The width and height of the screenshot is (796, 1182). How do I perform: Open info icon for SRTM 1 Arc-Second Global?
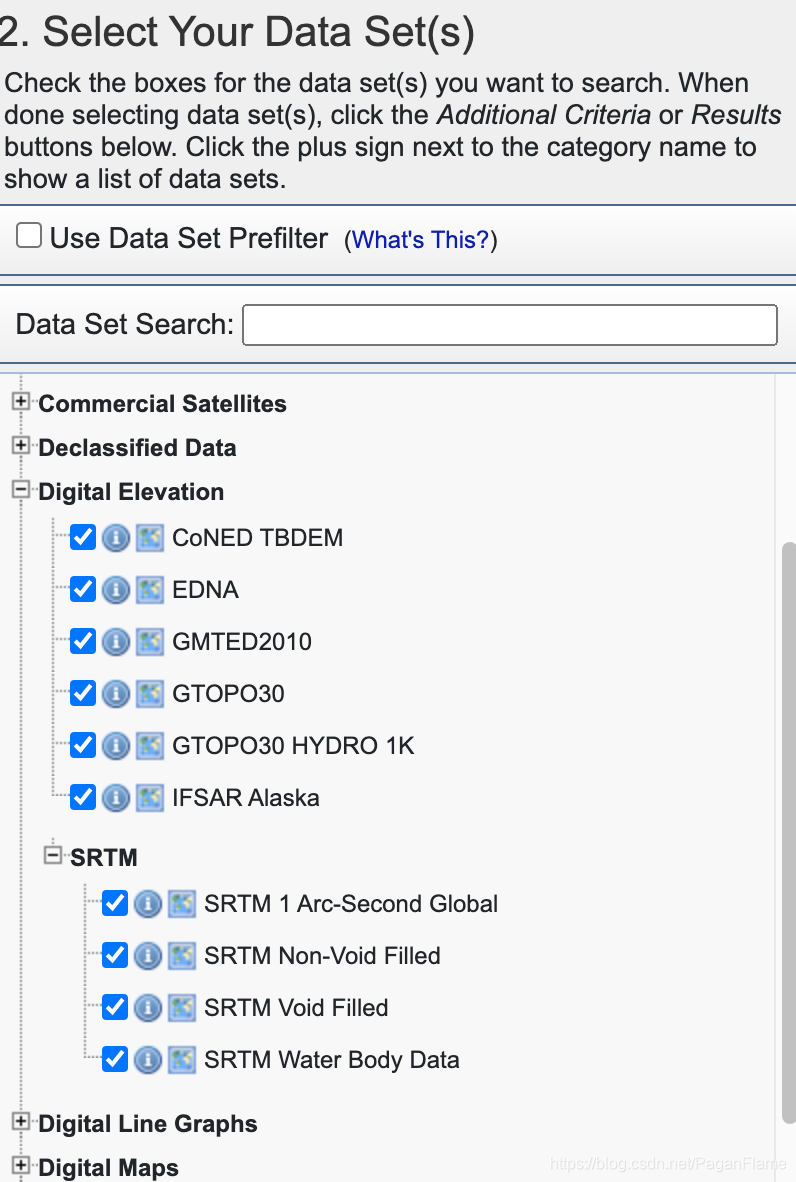(x=148, y=904)
